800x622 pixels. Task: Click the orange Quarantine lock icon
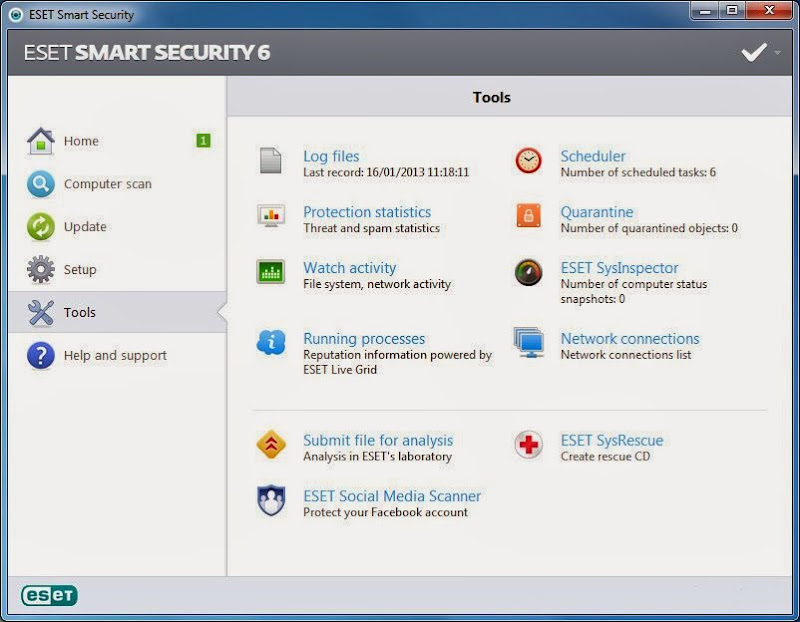pos(529,215)
